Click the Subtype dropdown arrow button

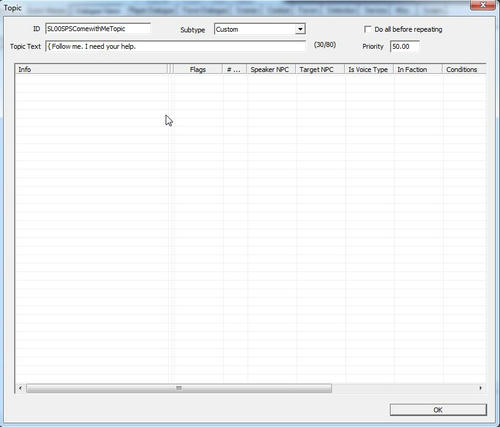tap(300, 29)
